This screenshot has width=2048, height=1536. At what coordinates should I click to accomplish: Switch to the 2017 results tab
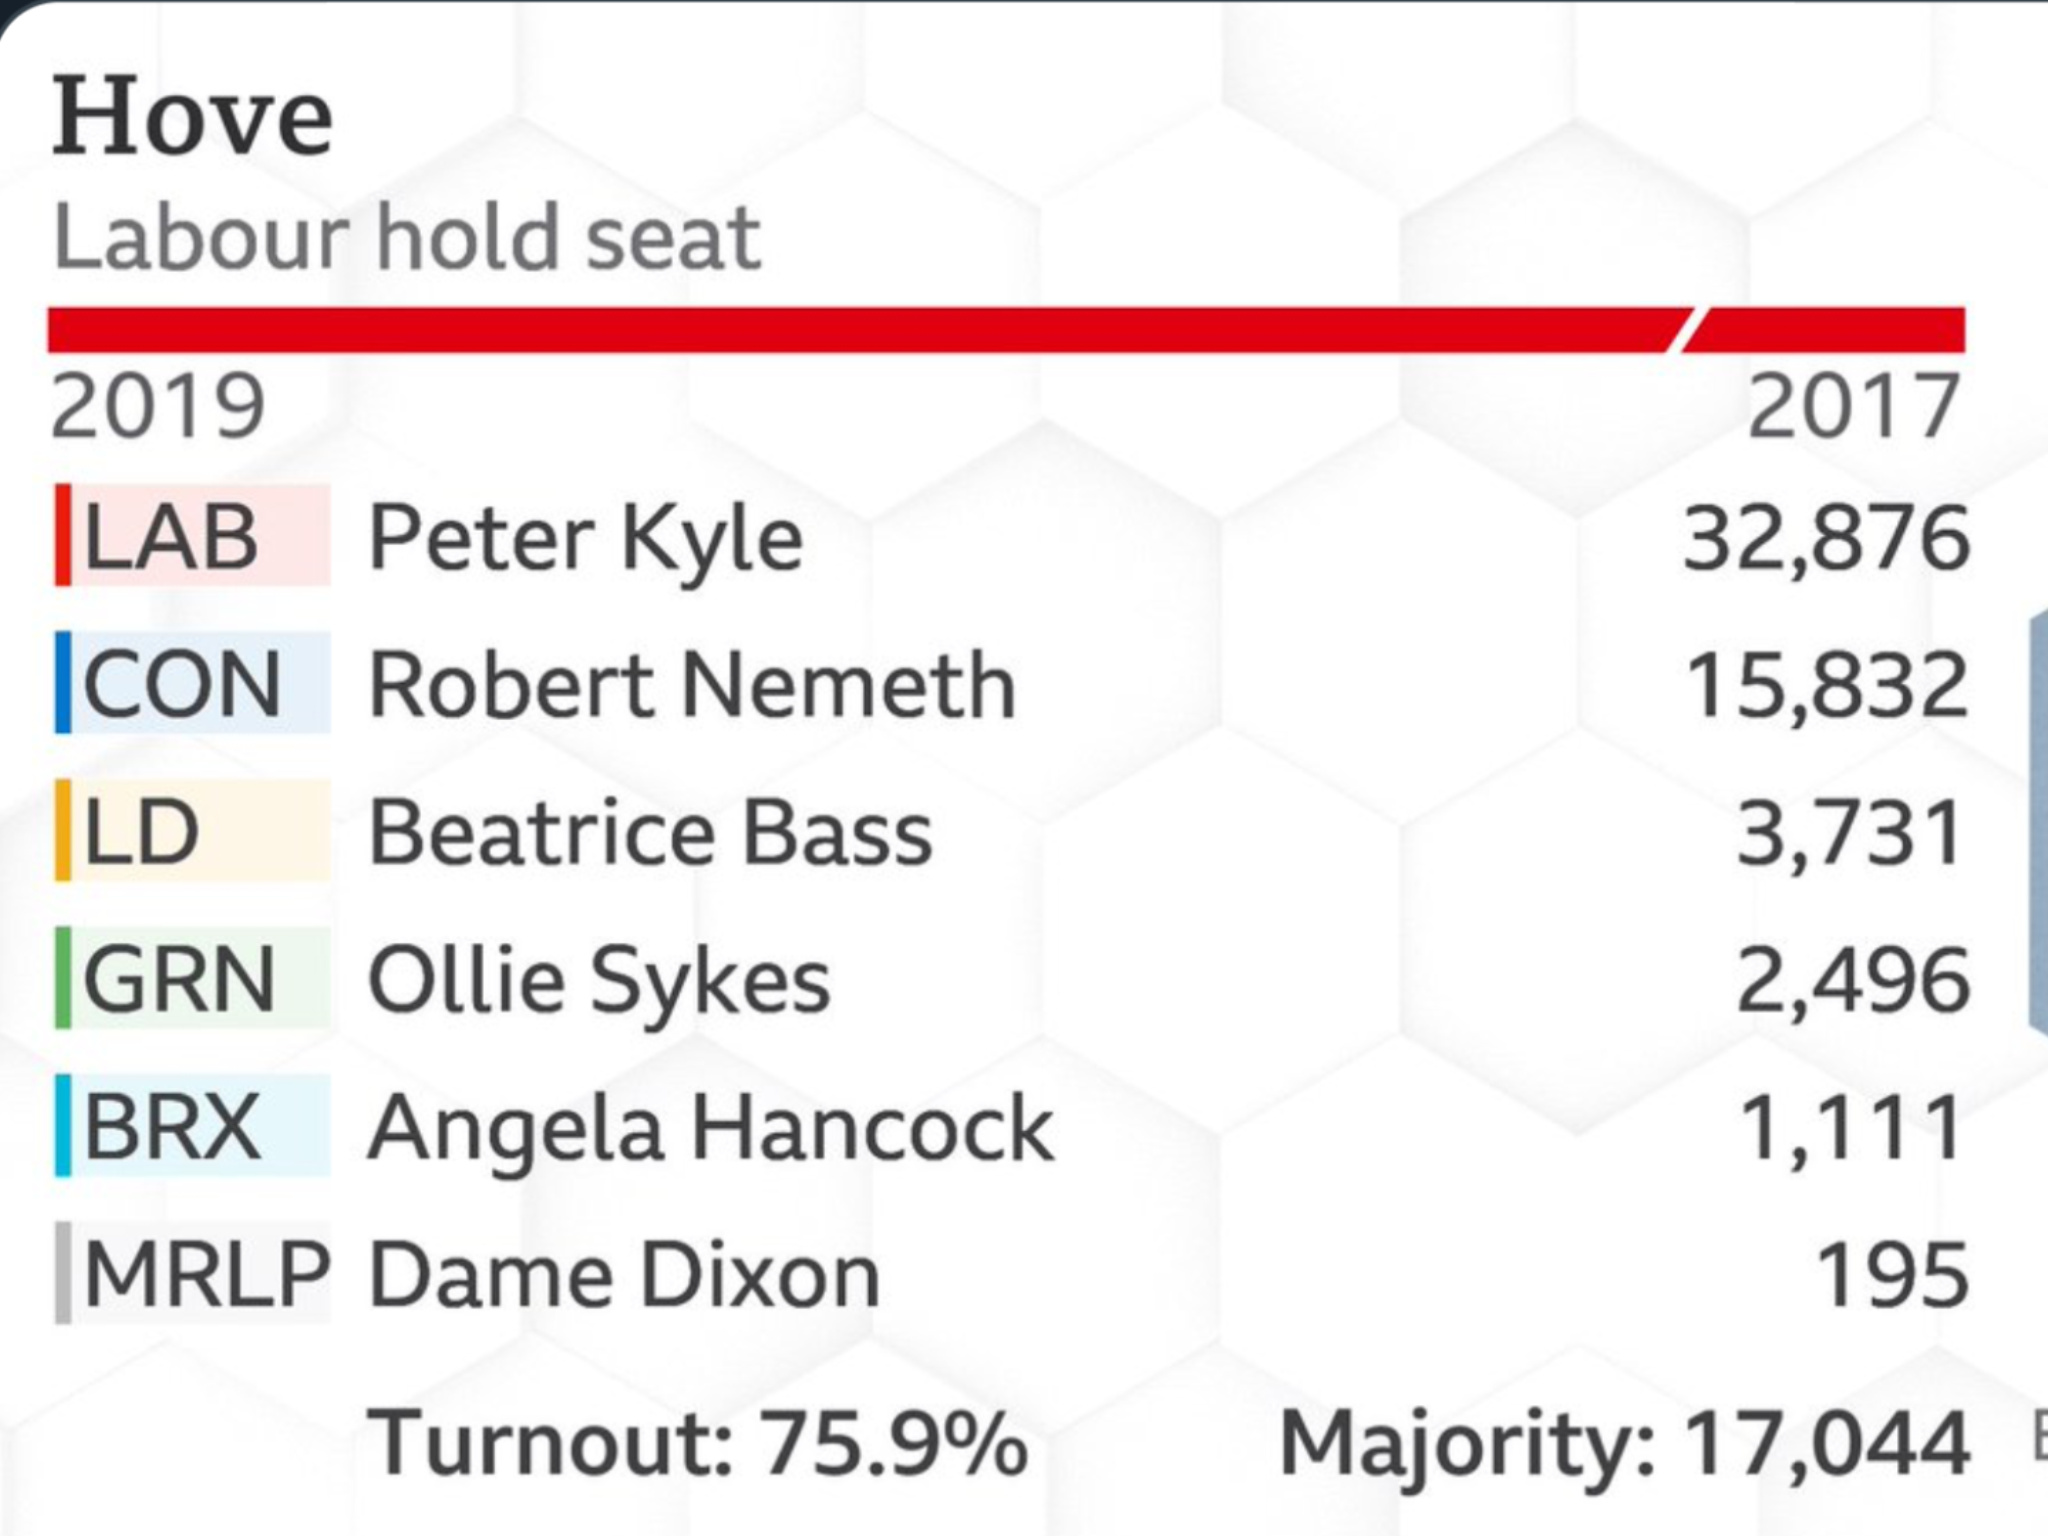pos(1854,406)
